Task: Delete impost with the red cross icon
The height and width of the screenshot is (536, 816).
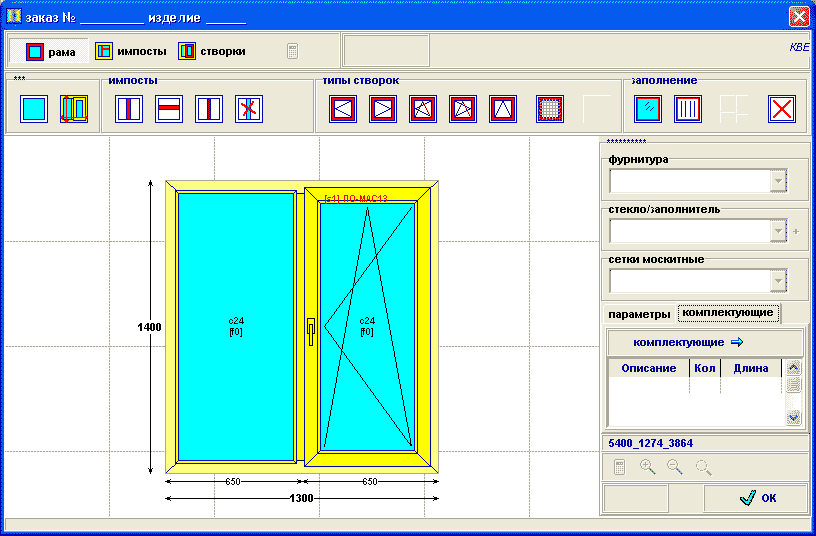Action: click(249, 109)
